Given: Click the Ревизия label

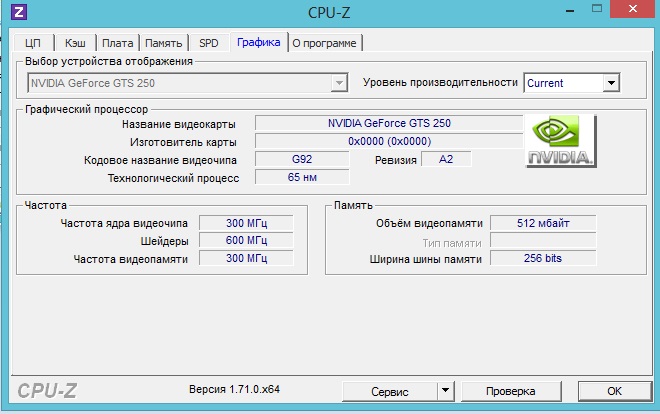Looking at the screenshot, I should click(396, 160).
